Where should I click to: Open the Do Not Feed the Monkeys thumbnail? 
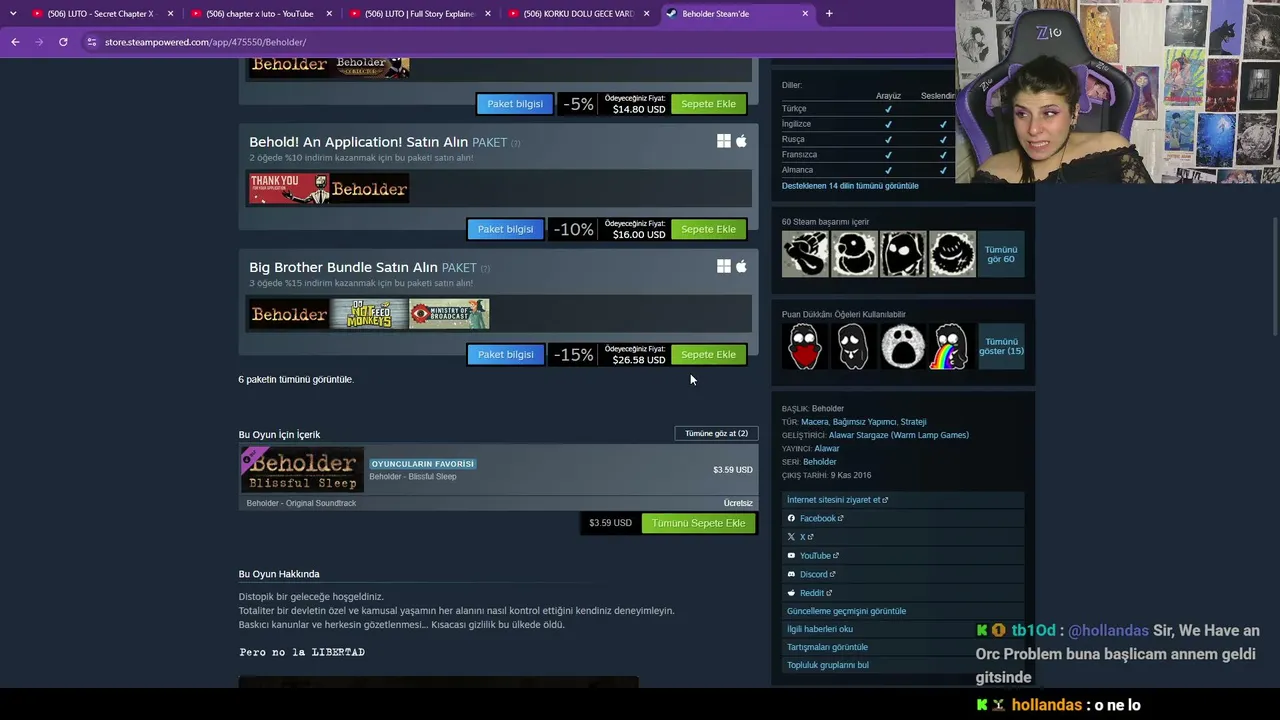click(369, 314)
